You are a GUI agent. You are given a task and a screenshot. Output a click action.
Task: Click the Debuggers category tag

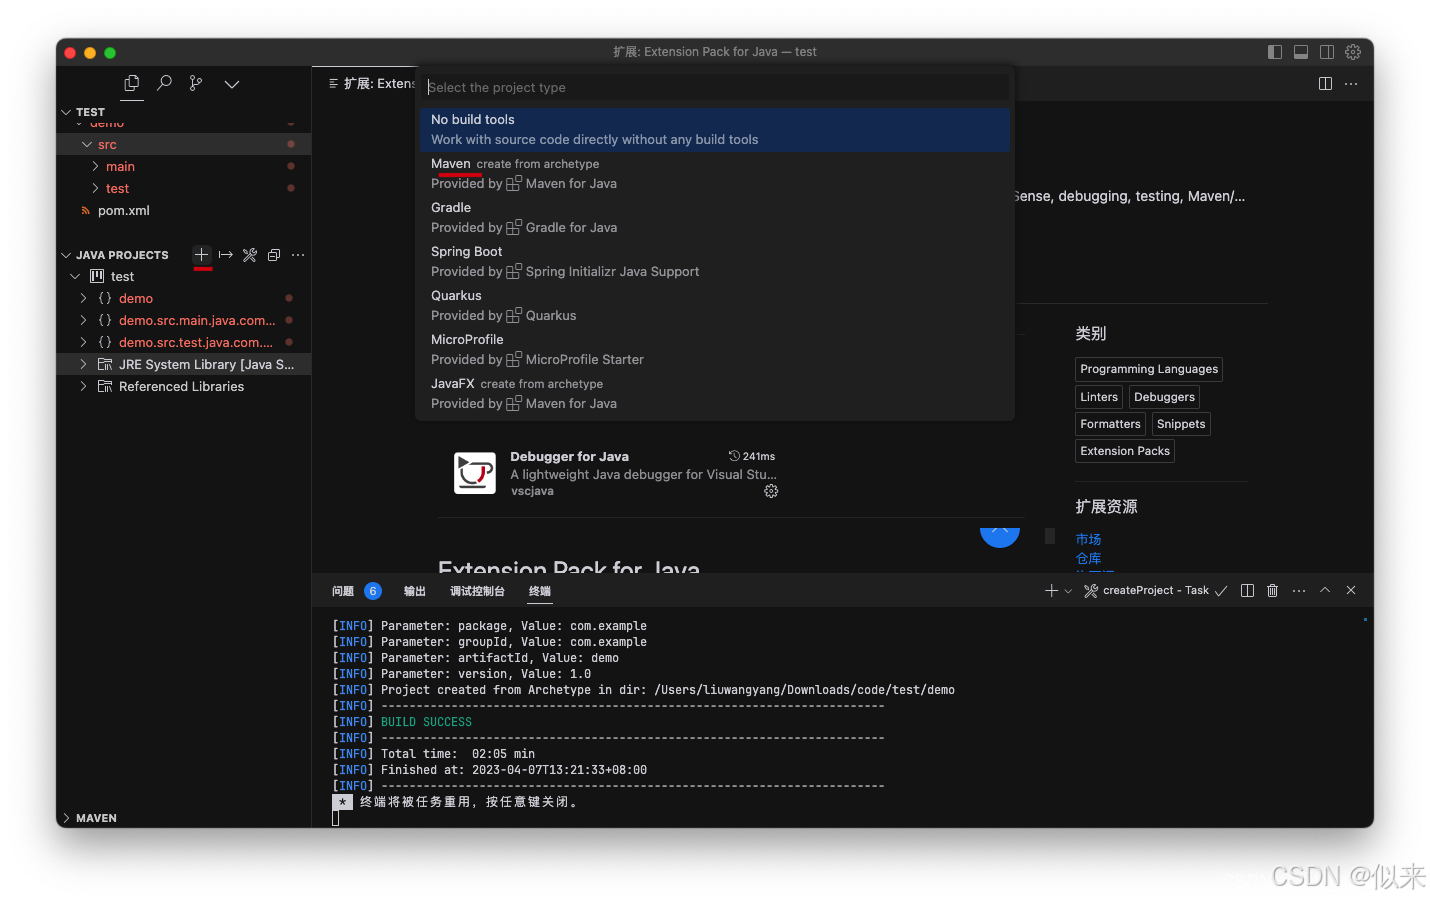click(x=1164, y=397)
